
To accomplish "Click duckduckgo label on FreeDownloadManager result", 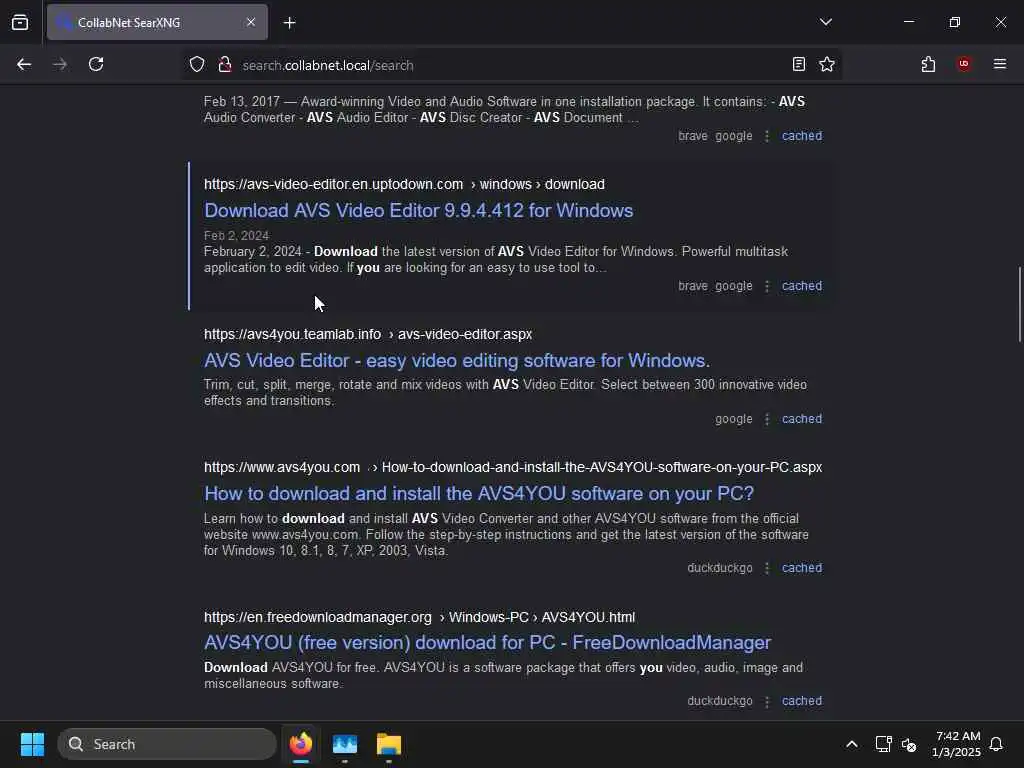I will click(720, 701).
